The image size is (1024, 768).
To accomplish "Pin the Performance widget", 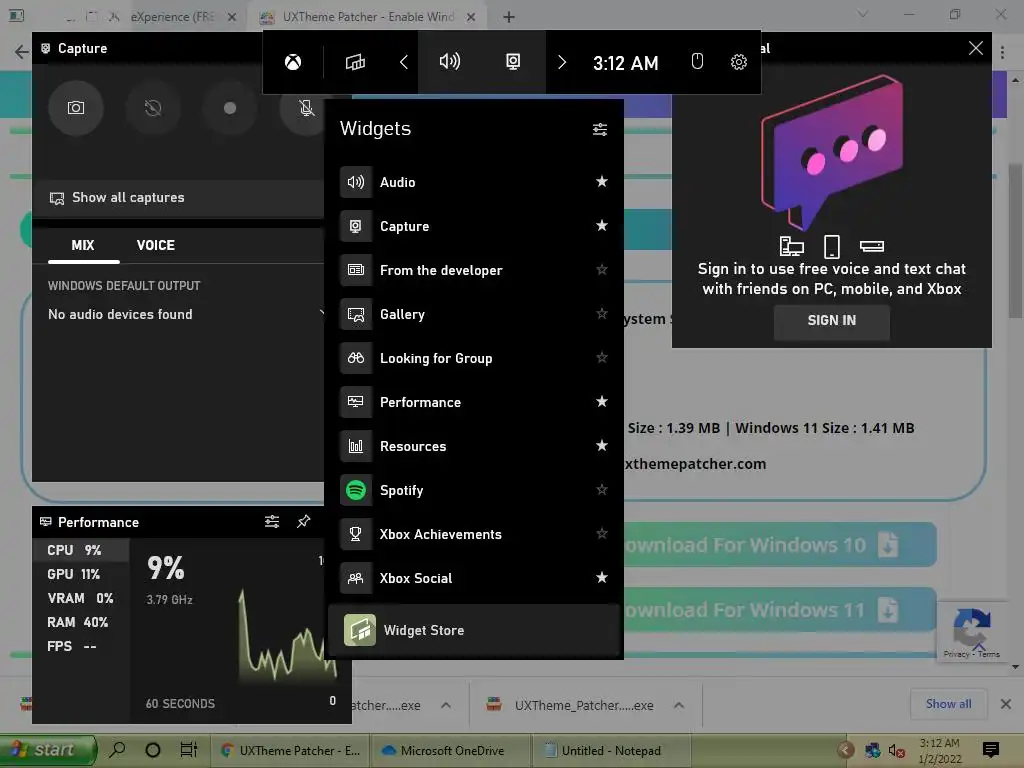I will click(x=304, y=522).
